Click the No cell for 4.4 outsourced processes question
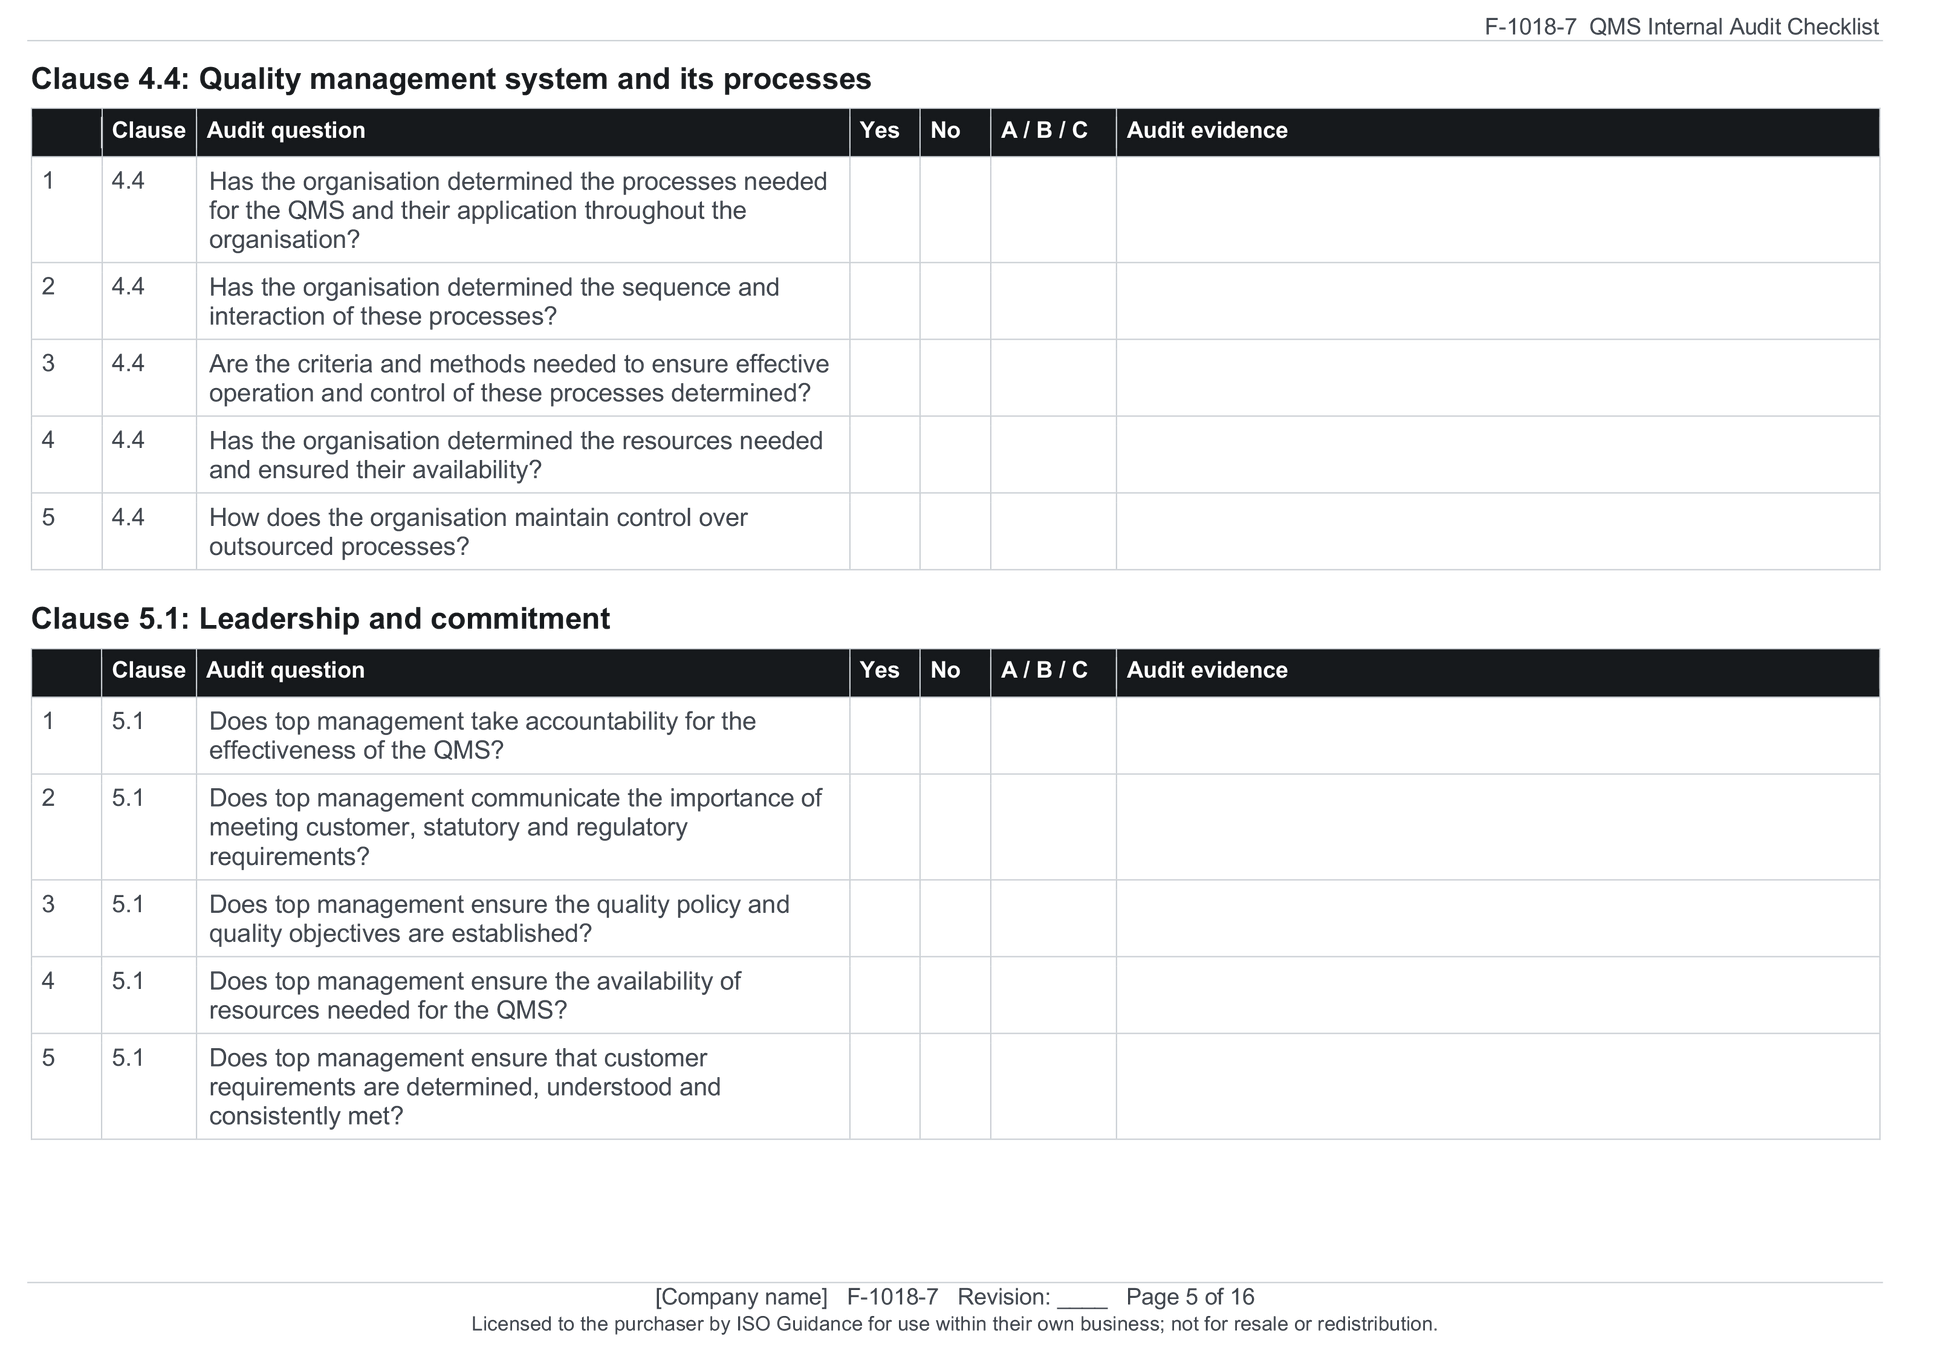 (x=955, y=531)
